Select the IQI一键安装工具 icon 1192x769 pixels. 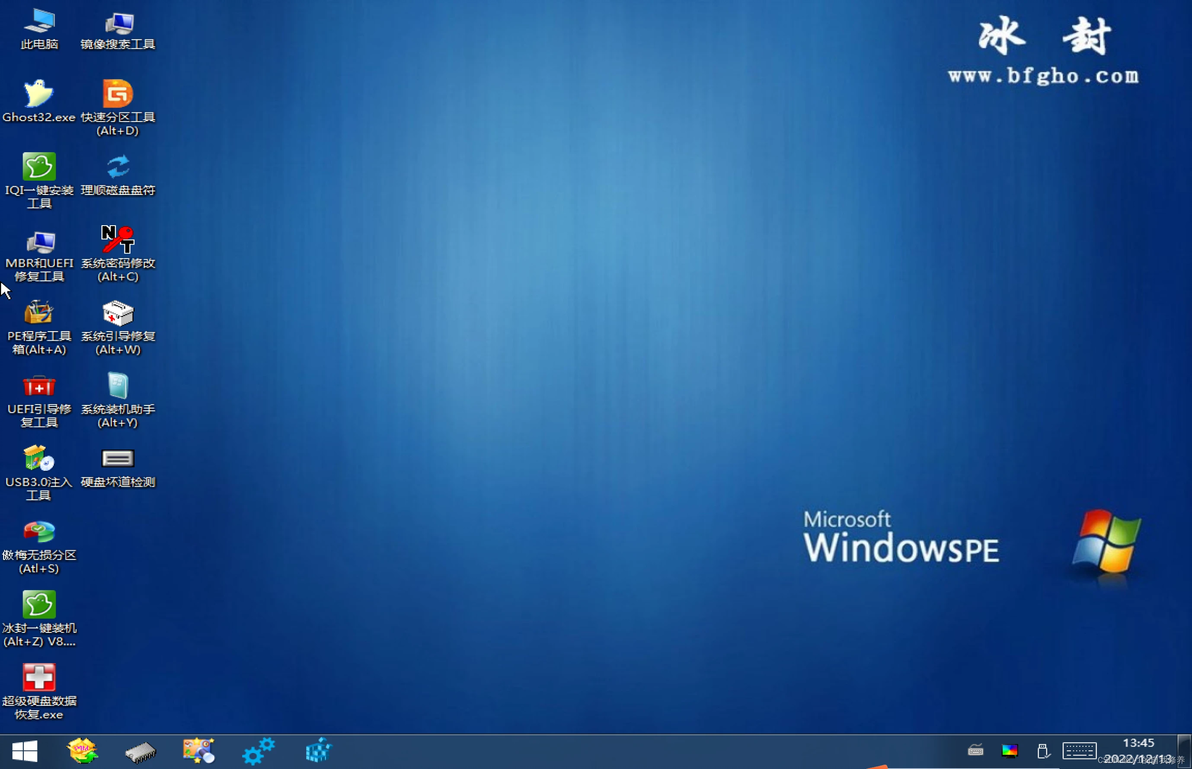[39, 181]
